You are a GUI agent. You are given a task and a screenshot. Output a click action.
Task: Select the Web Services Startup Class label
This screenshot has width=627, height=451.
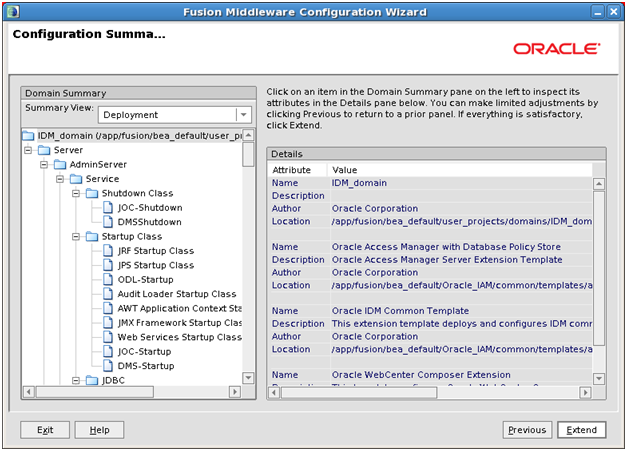click(180, 337)
